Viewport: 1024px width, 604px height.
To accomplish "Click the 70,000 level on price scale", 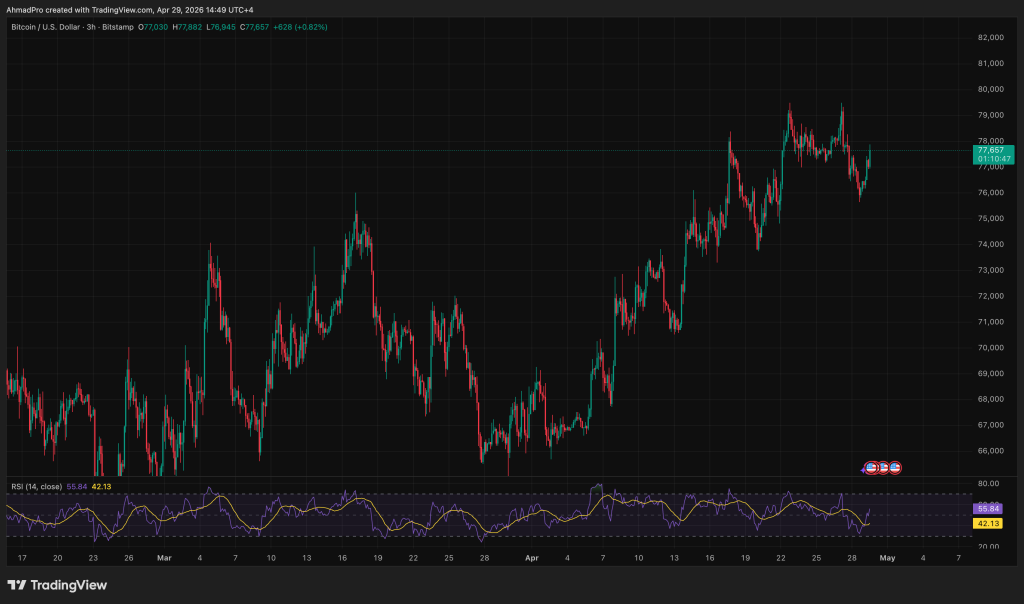I will tap(989, 347).
